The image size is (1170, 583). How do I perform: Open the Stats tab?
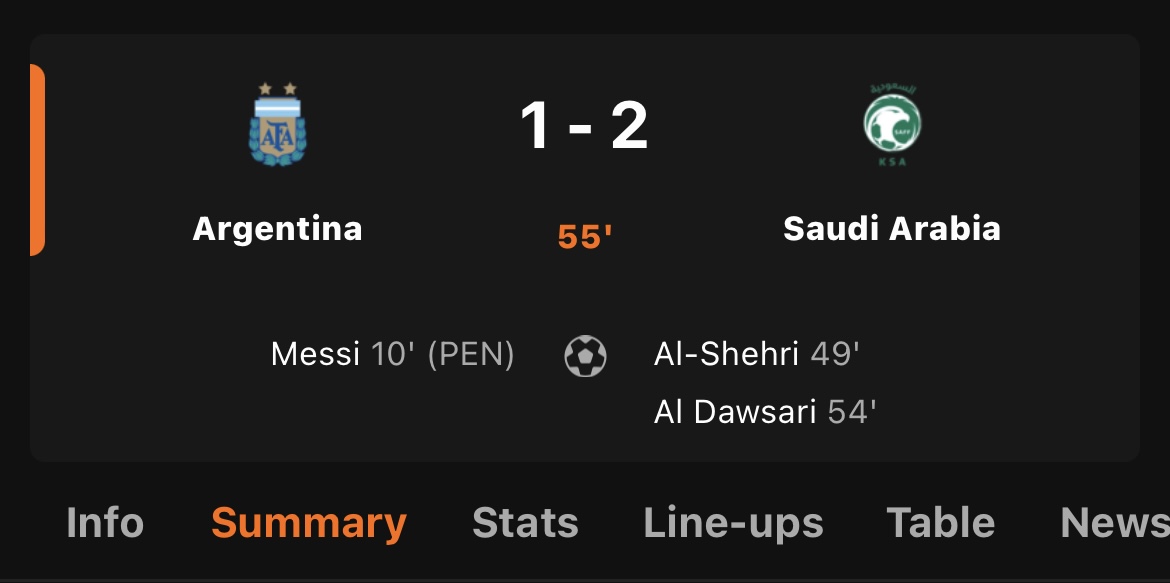[x=525, y=523]
